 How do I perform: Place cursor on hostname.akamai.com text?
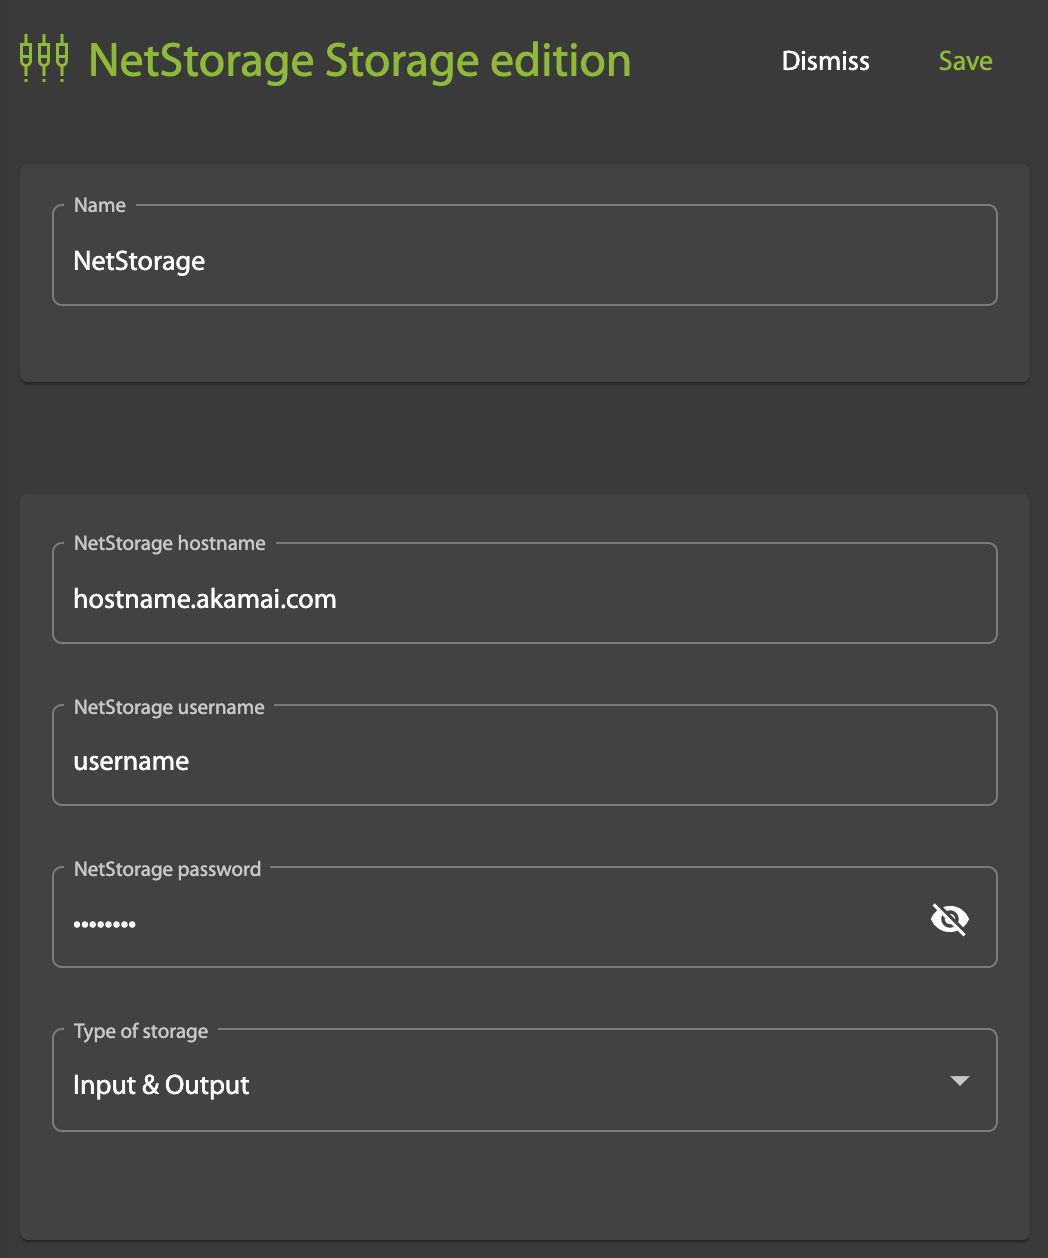tap(205, 599)
